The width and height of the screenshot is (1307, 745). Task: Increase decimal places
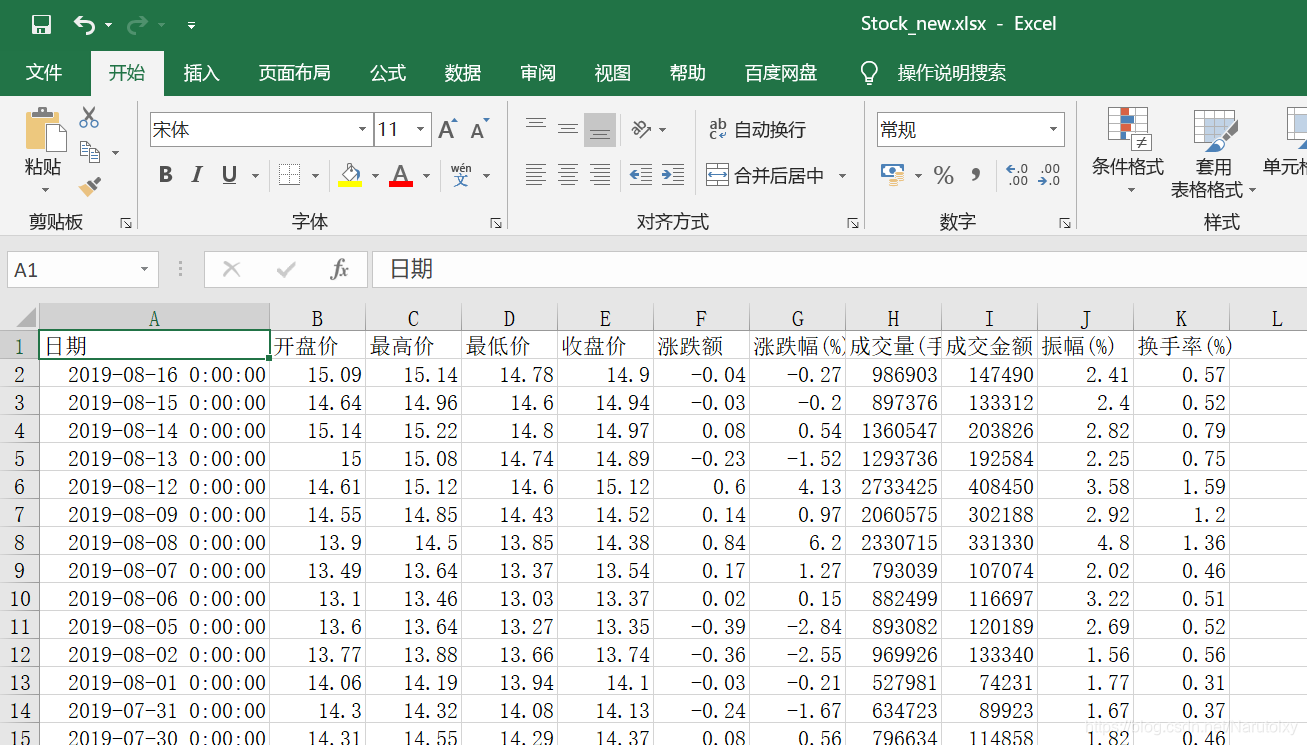tap(1017, 175)
